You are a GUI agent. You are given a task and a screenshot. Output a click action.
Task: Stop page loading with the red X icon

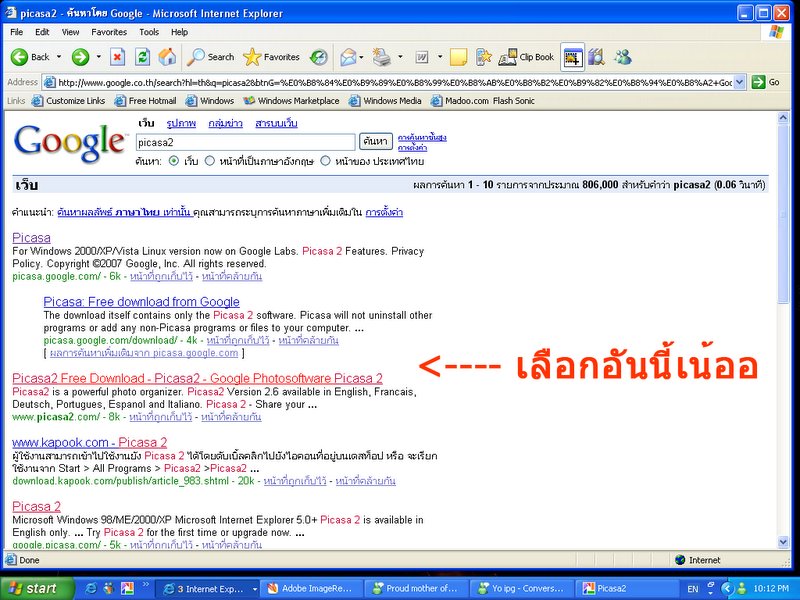pos(117,57)
